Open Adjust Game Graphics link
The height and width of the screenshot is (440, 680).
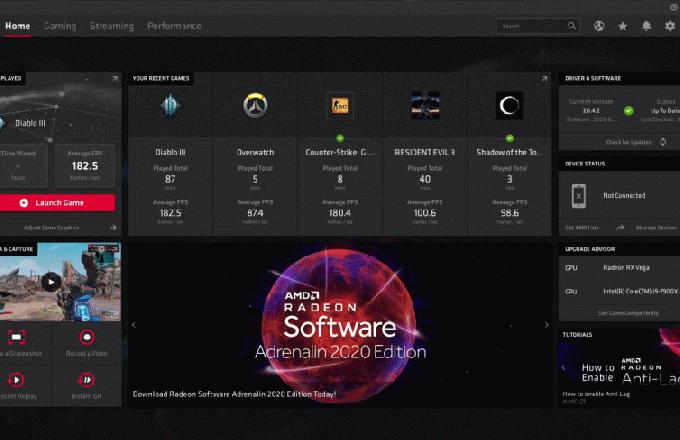(x=51, y=228)
